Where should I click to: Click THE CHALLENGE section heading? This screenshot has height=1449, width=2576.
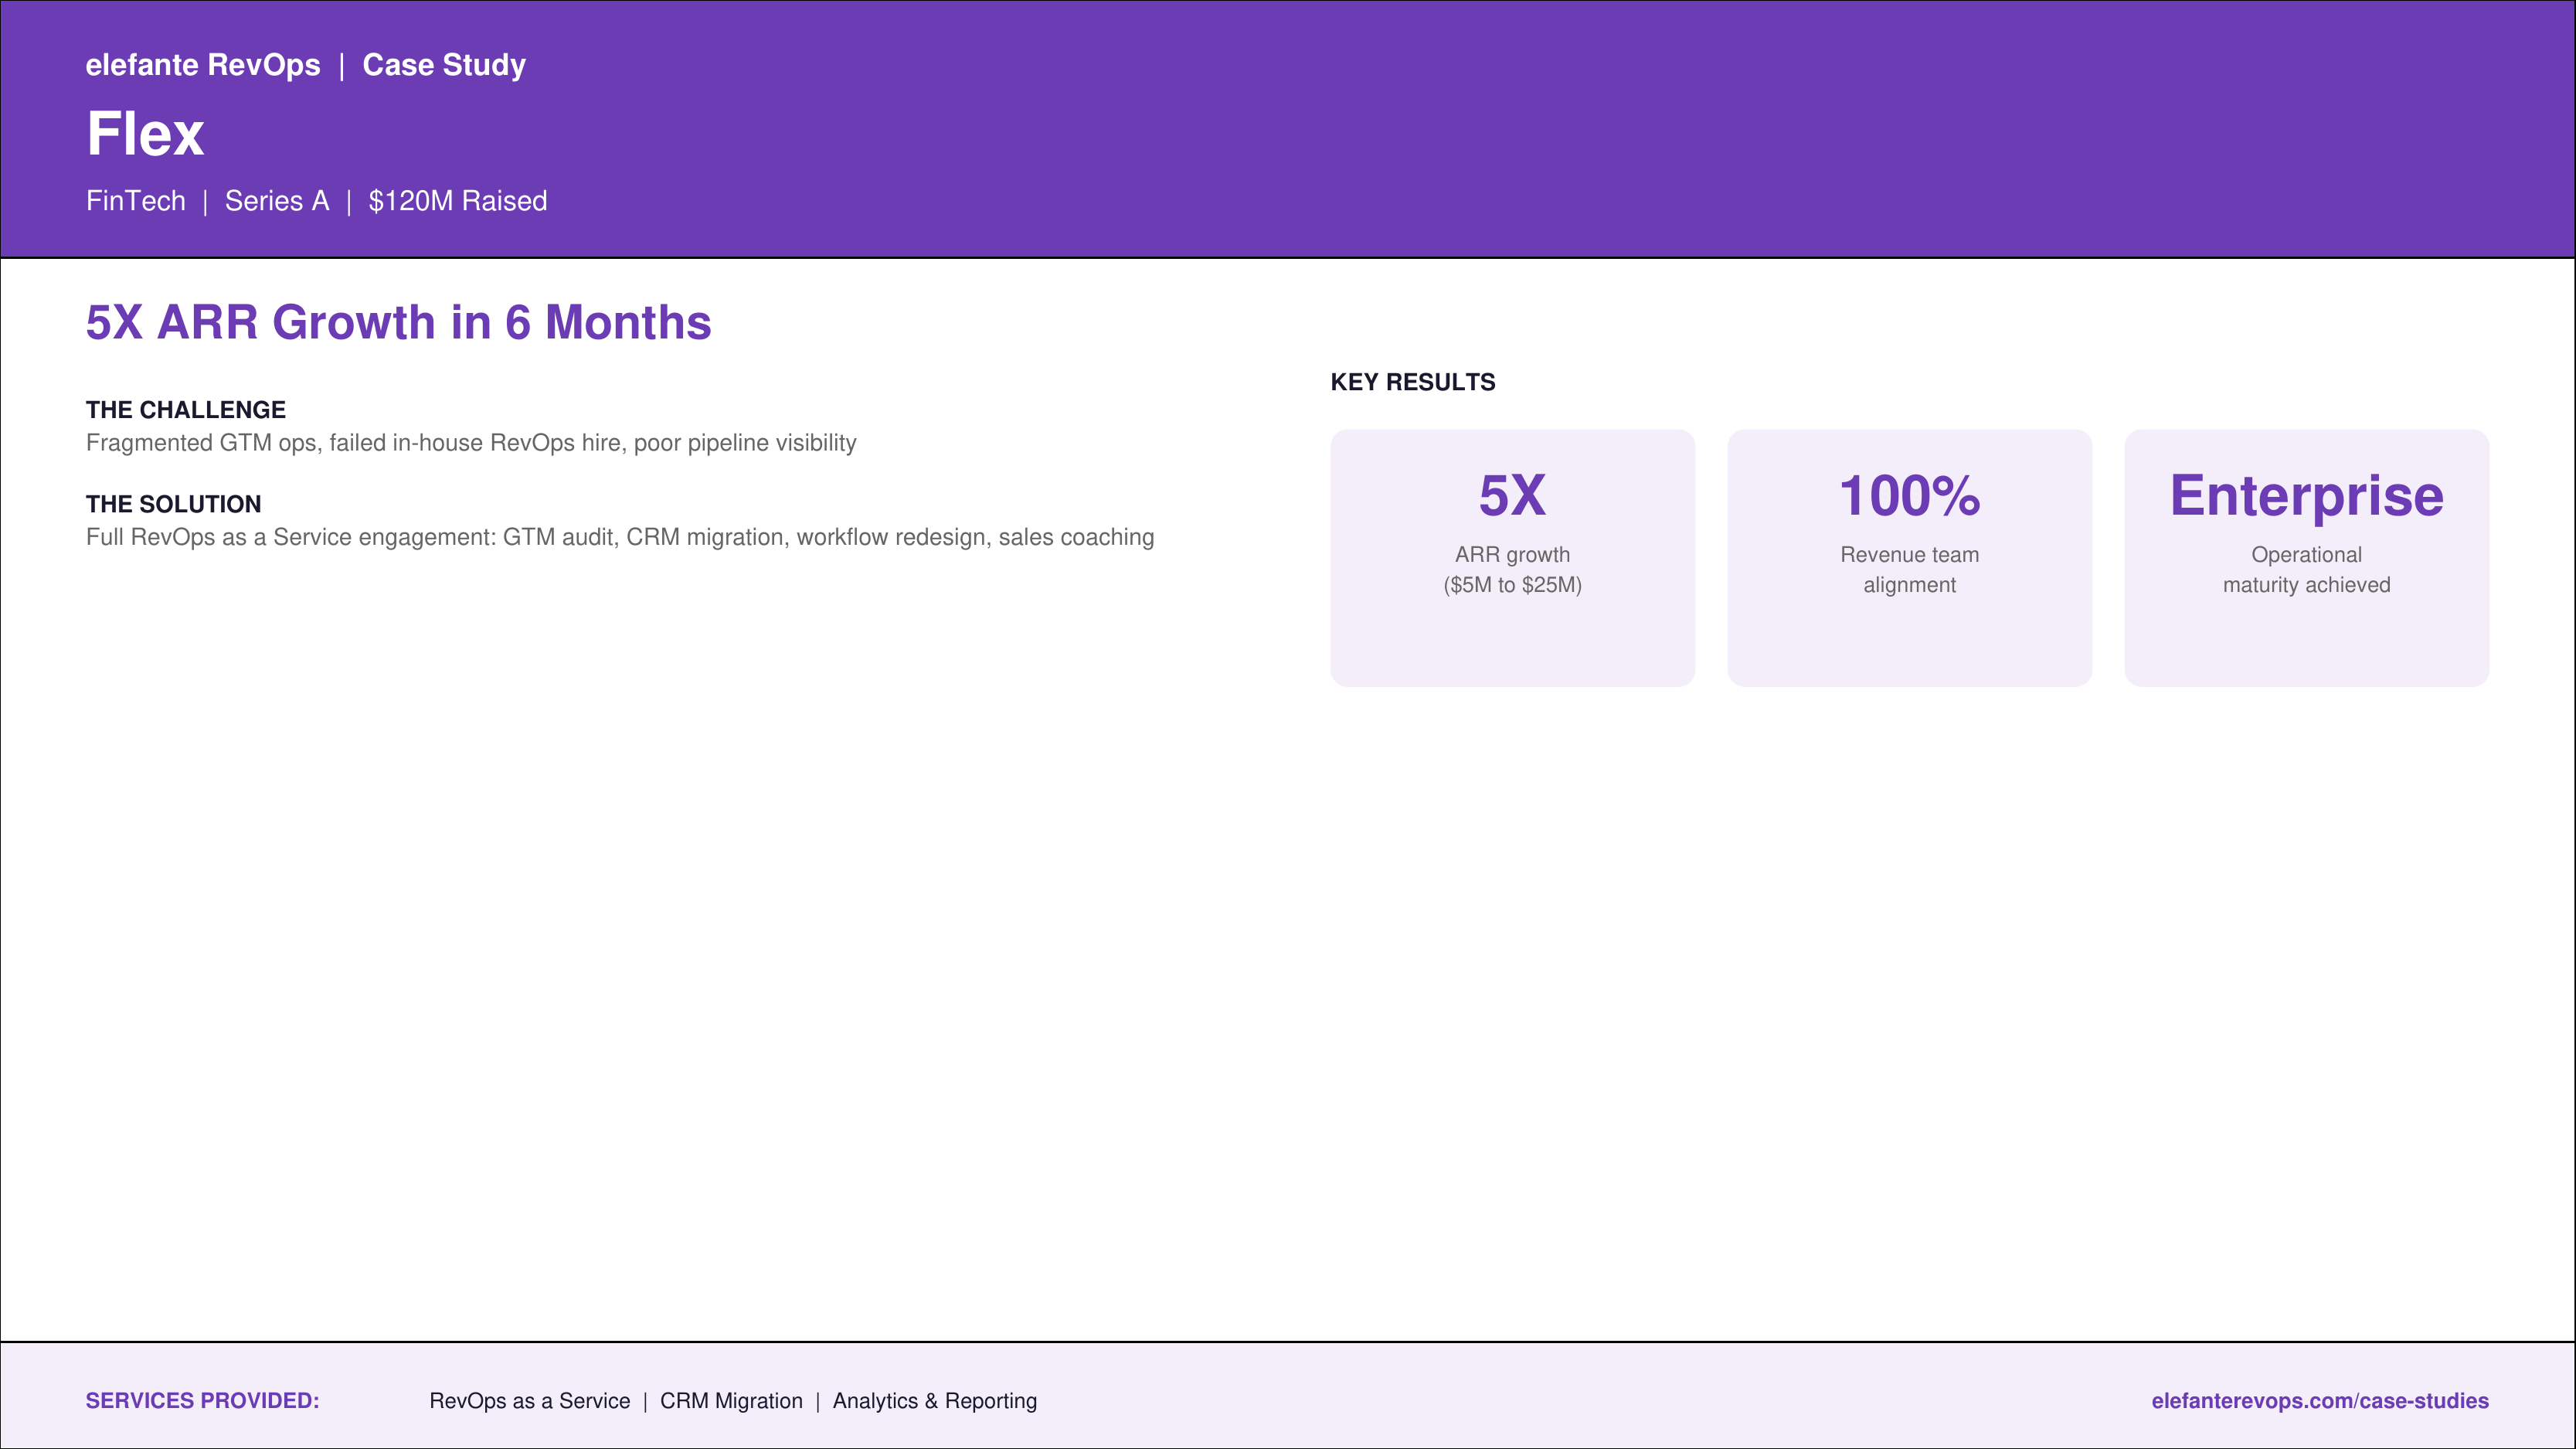186,409
